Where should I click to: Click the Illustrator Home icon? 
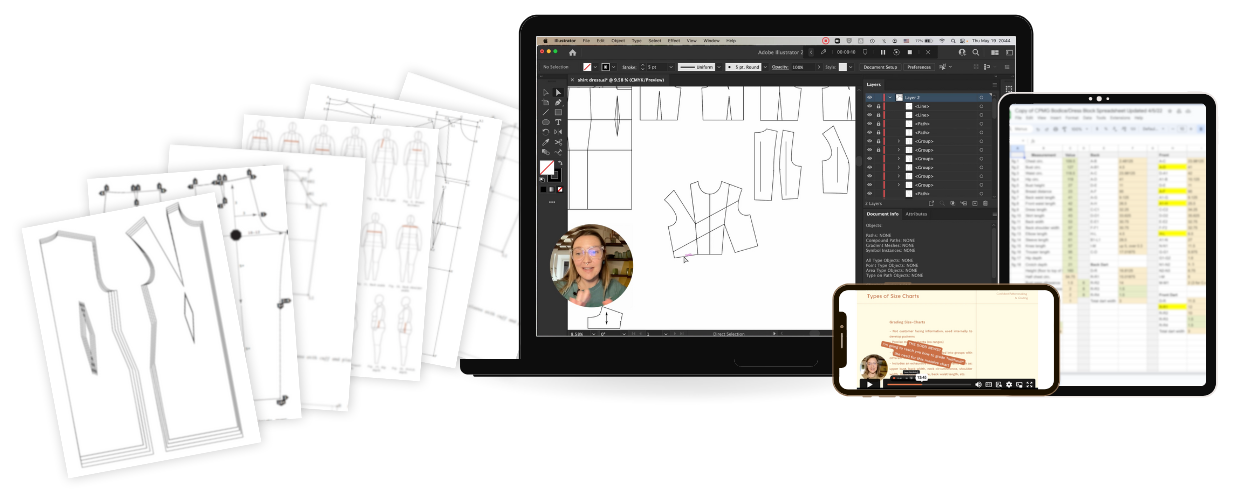tap(573, 53)
